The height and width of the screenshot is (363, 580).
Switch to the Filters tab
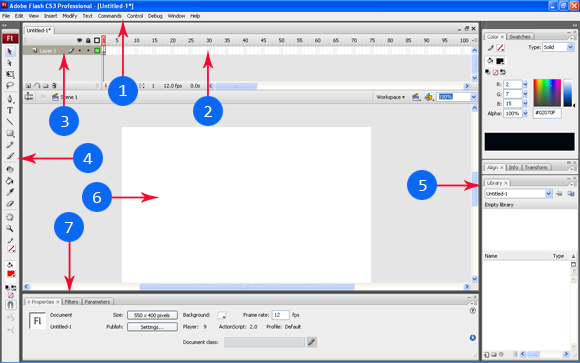(71, 302)
